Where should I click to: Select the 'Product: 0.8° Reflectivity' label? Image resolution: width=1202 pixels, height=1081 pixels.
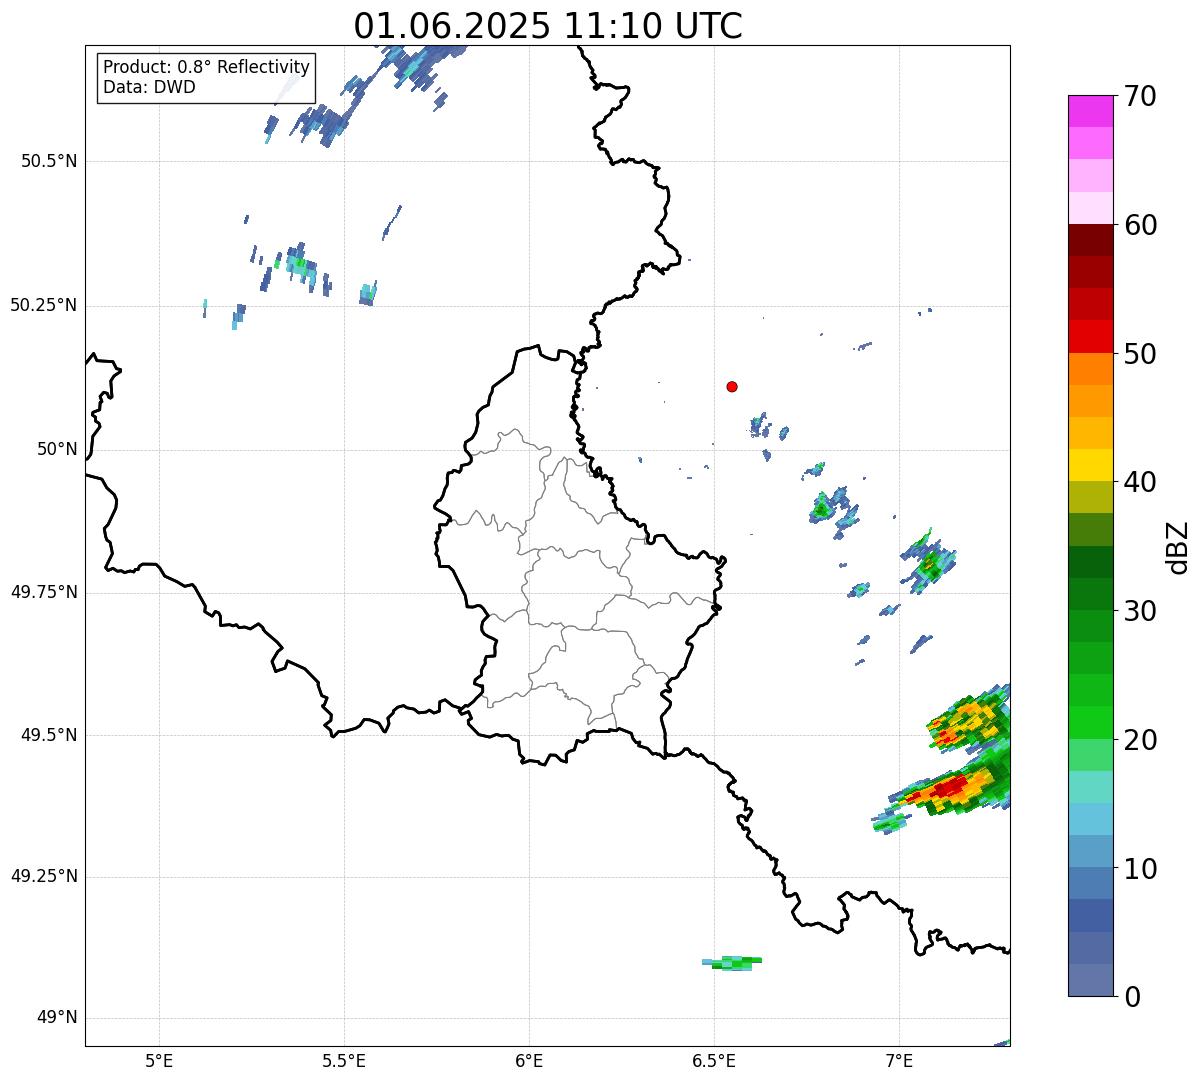[207, 67]
